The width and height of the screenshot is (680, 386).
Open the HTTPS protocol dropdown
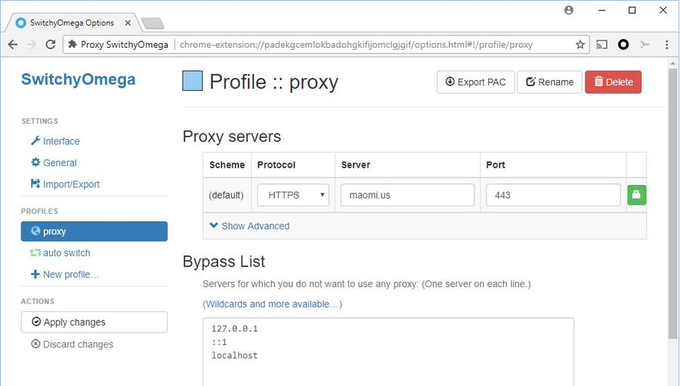[x=293, y=195]
